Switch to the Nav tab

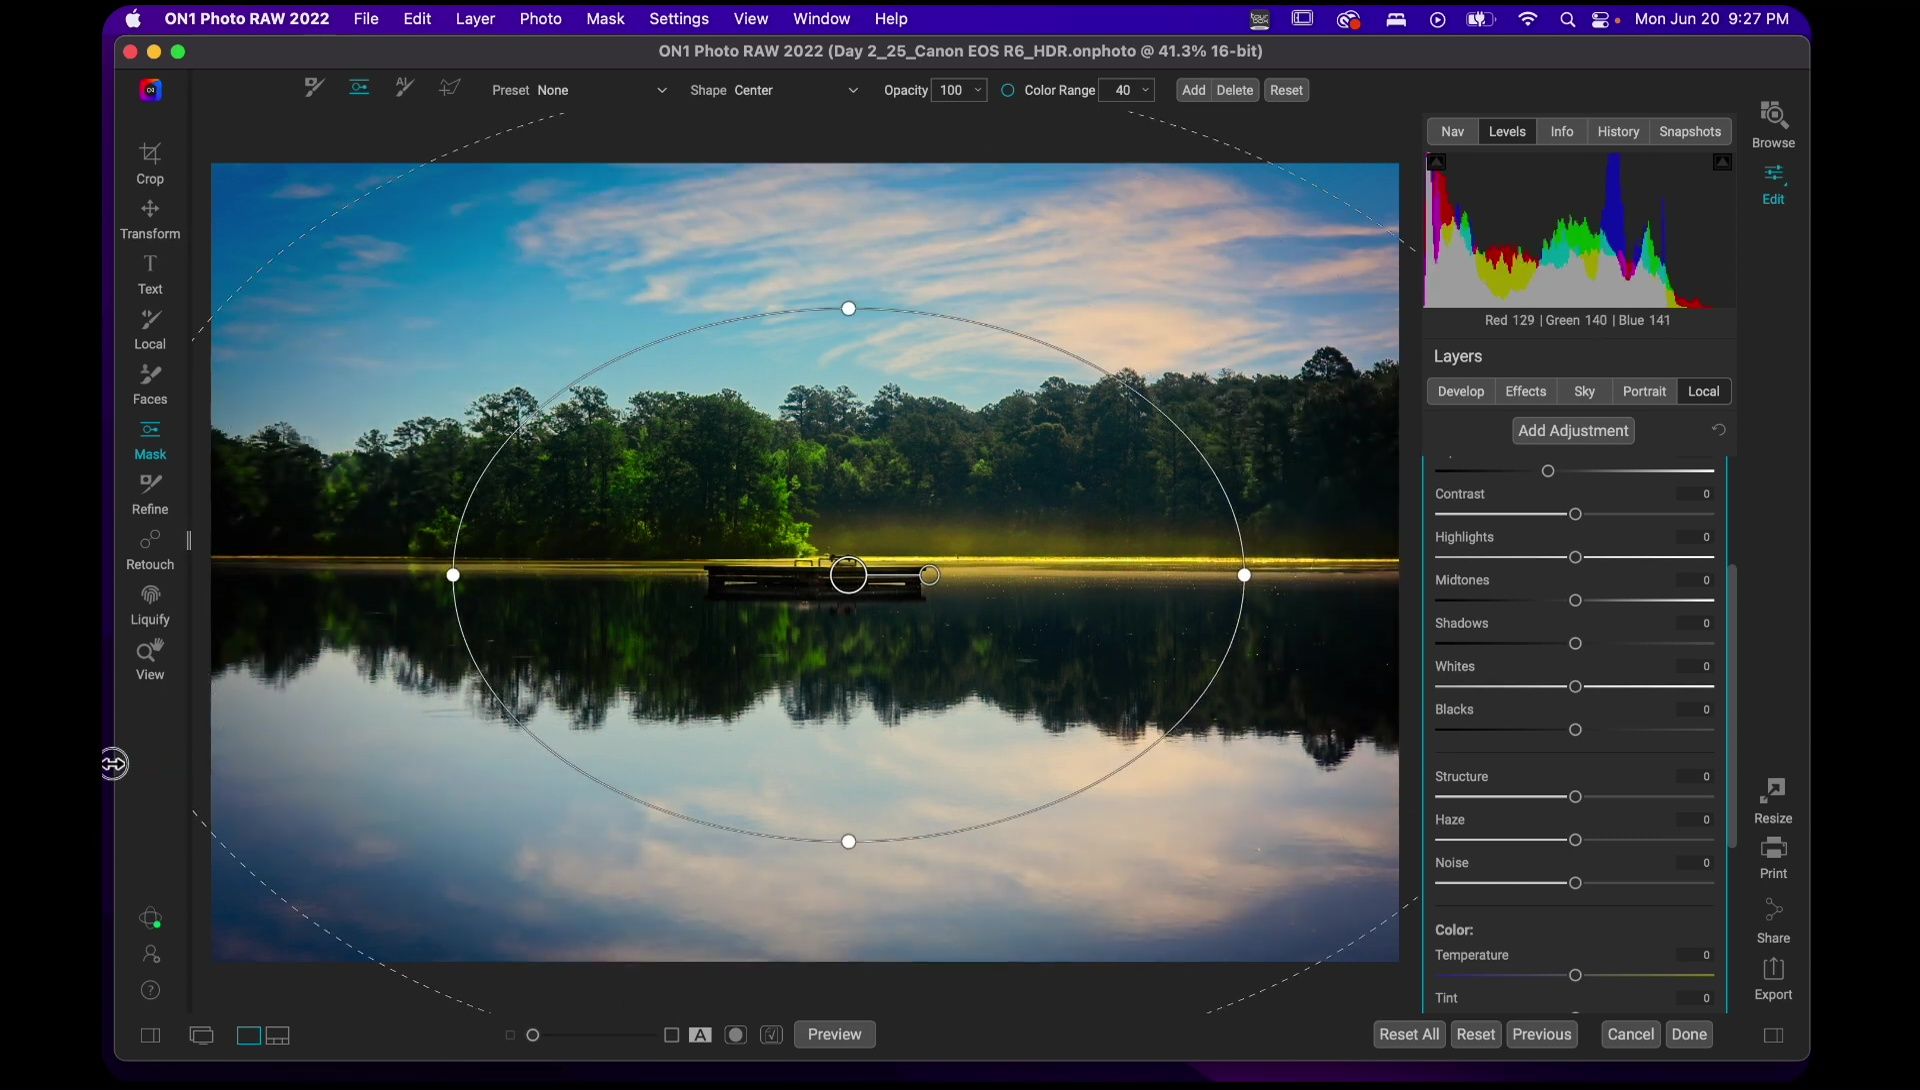(1452, 131)
